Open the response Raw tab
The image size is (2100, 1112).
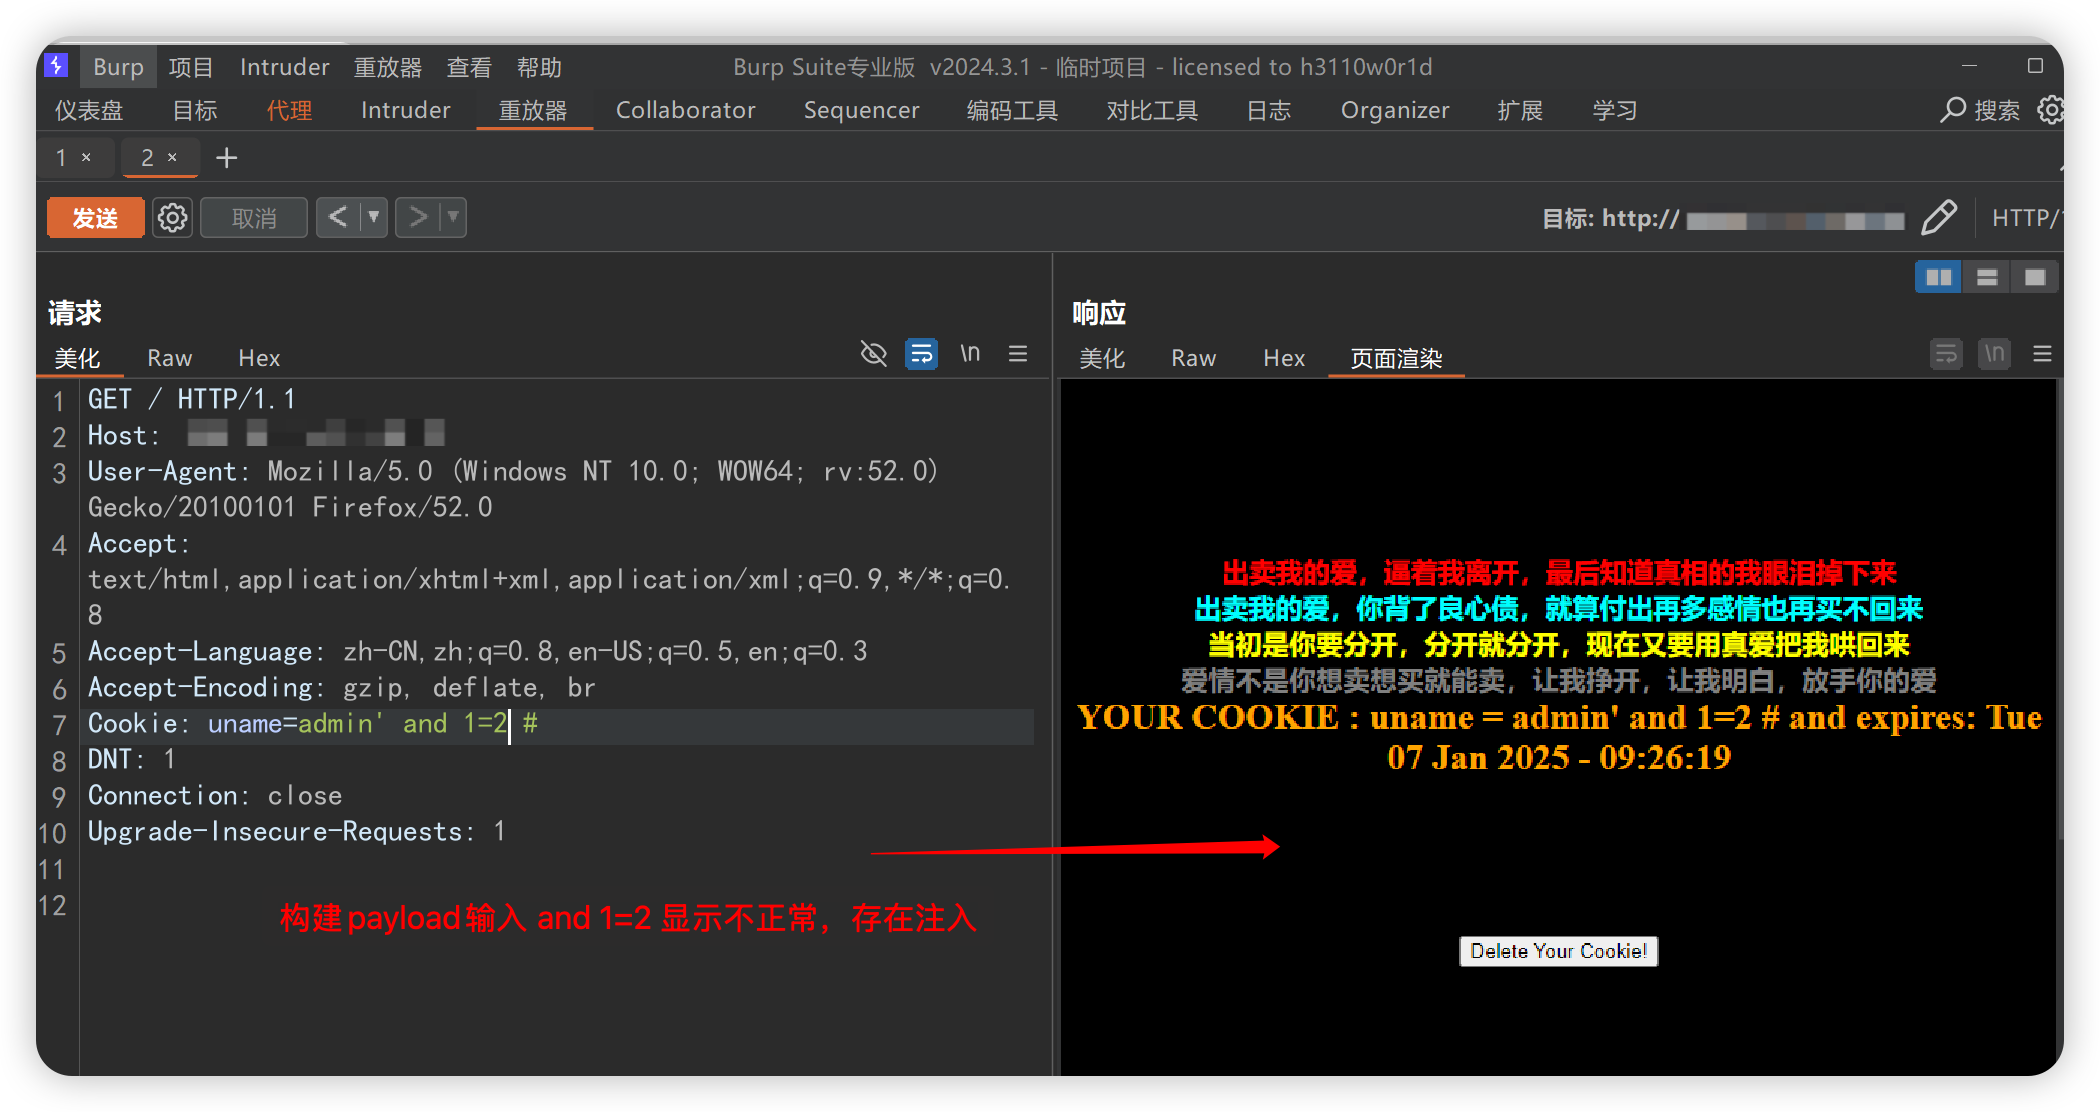[1193, 358]
